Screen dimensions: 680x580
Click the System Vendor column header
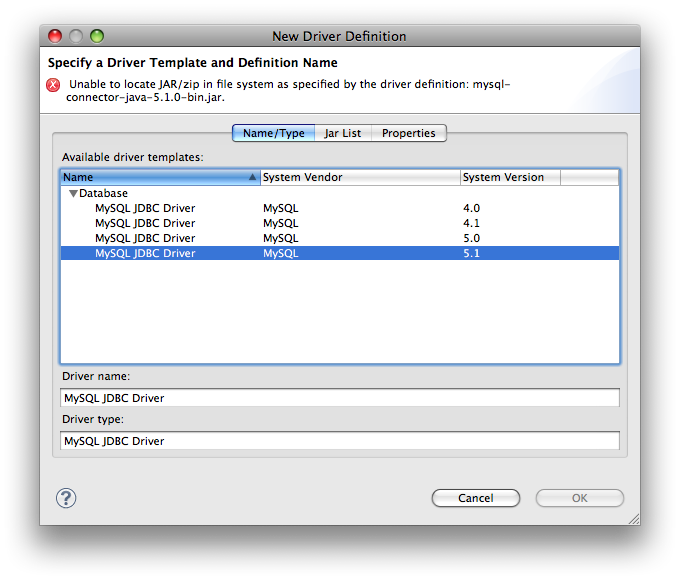(x=360, y=177)
